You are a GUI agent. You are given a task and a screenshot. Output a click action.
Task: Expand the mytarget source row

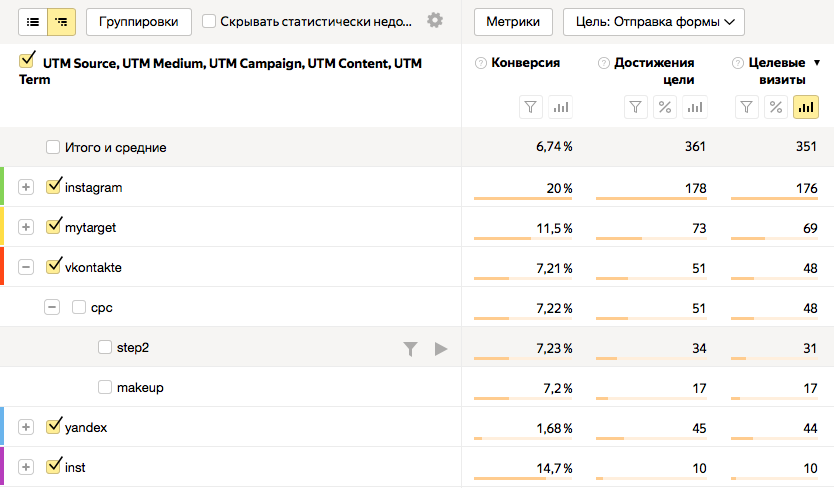tap(26, 227)
